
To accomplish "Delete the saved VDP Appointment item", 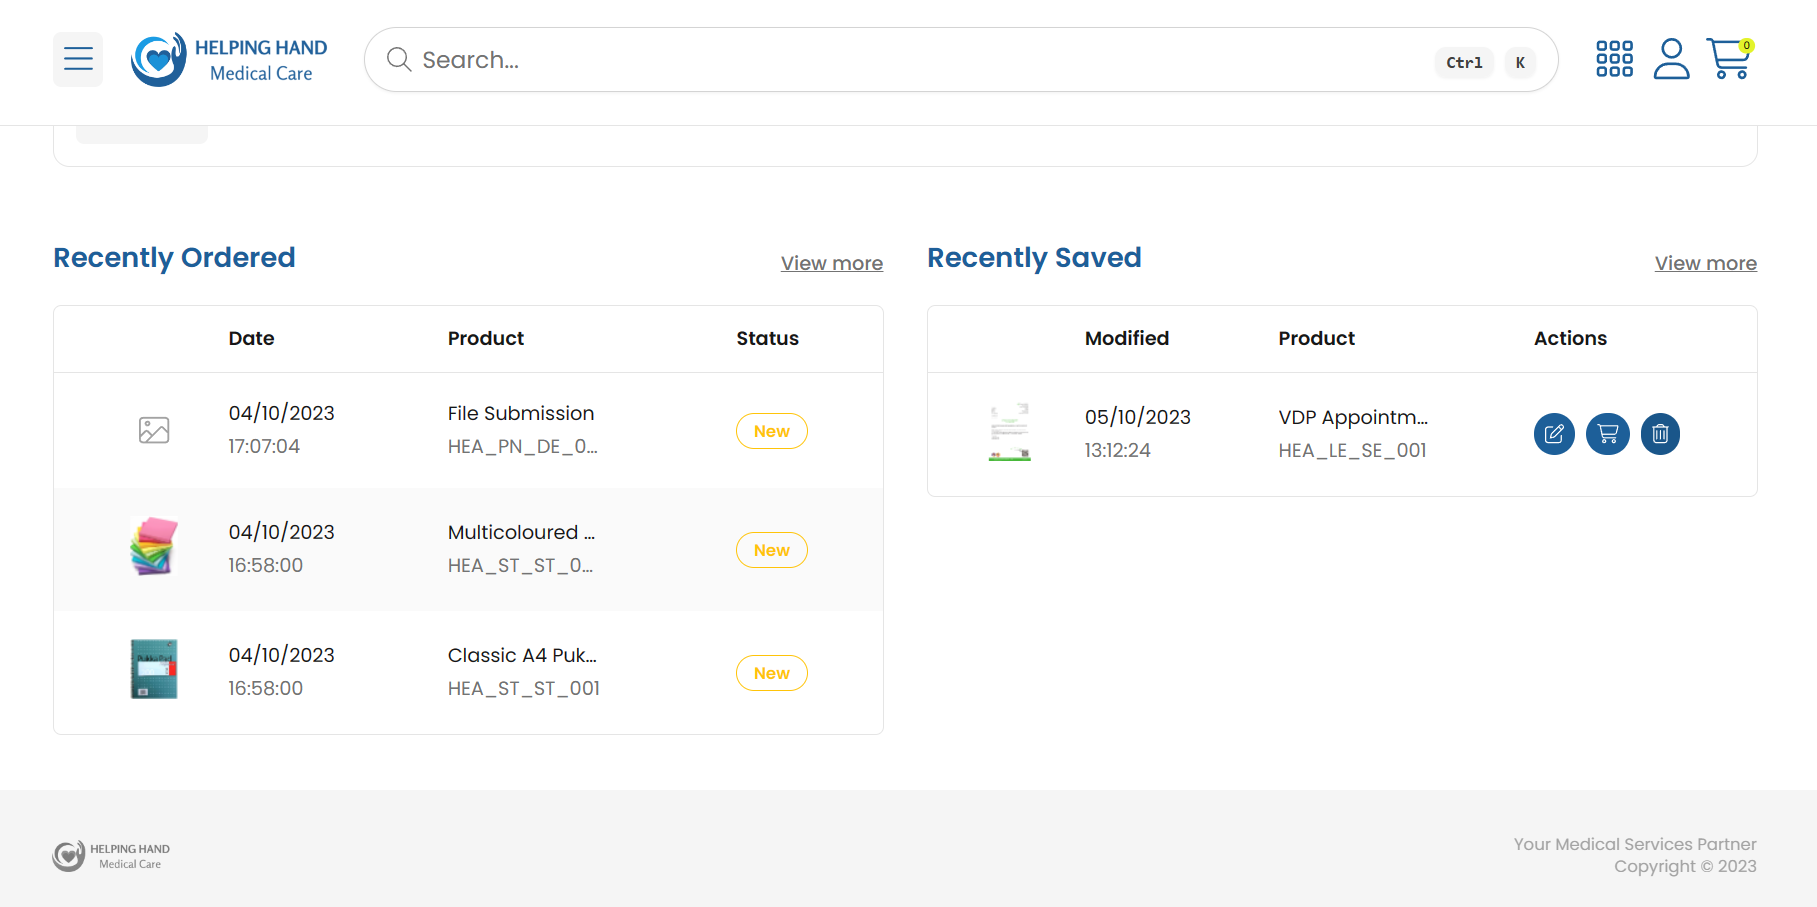I will click(x=1660, y=434).
